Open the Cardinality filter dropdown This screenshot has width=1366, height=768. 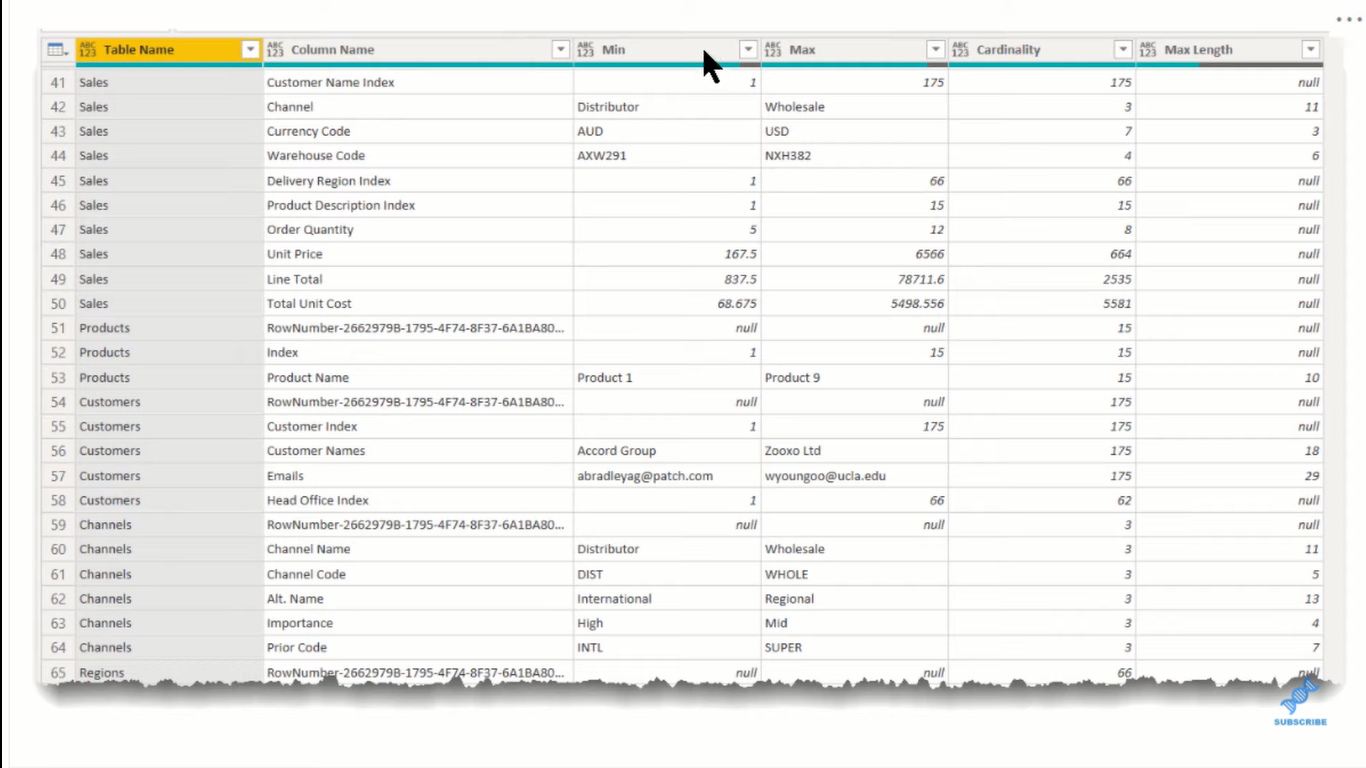click(1123, 50)
